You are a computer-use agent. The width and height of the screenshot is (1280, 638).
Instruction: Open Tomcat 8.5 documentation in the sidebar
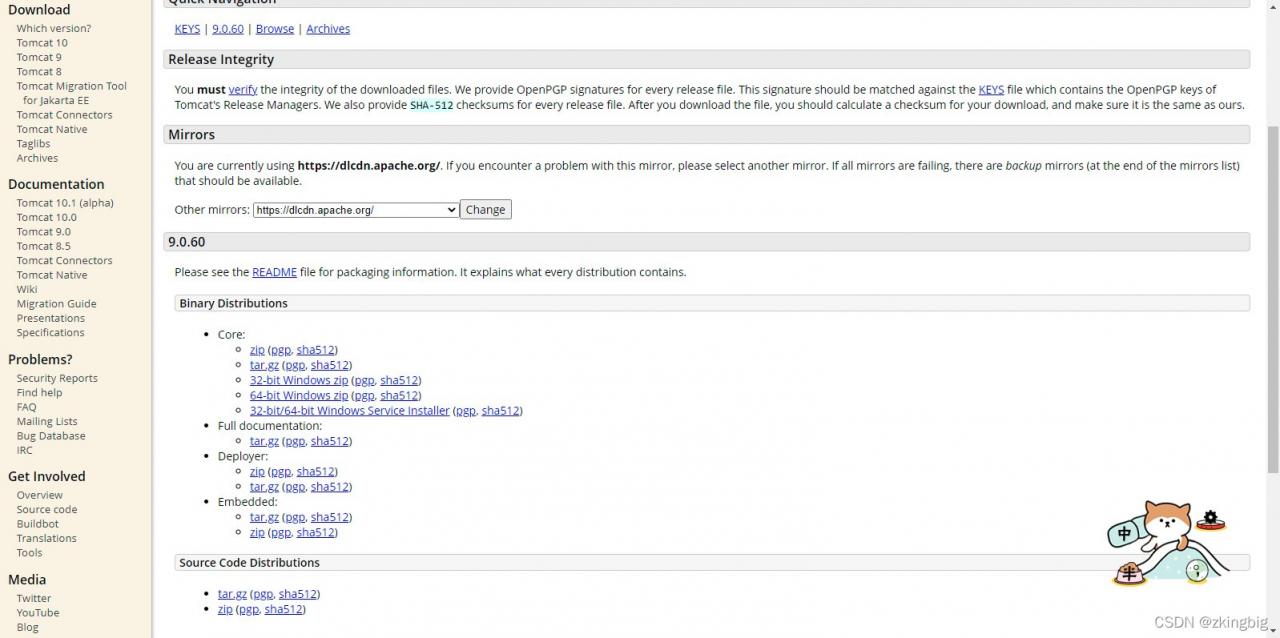pos(43,246)
